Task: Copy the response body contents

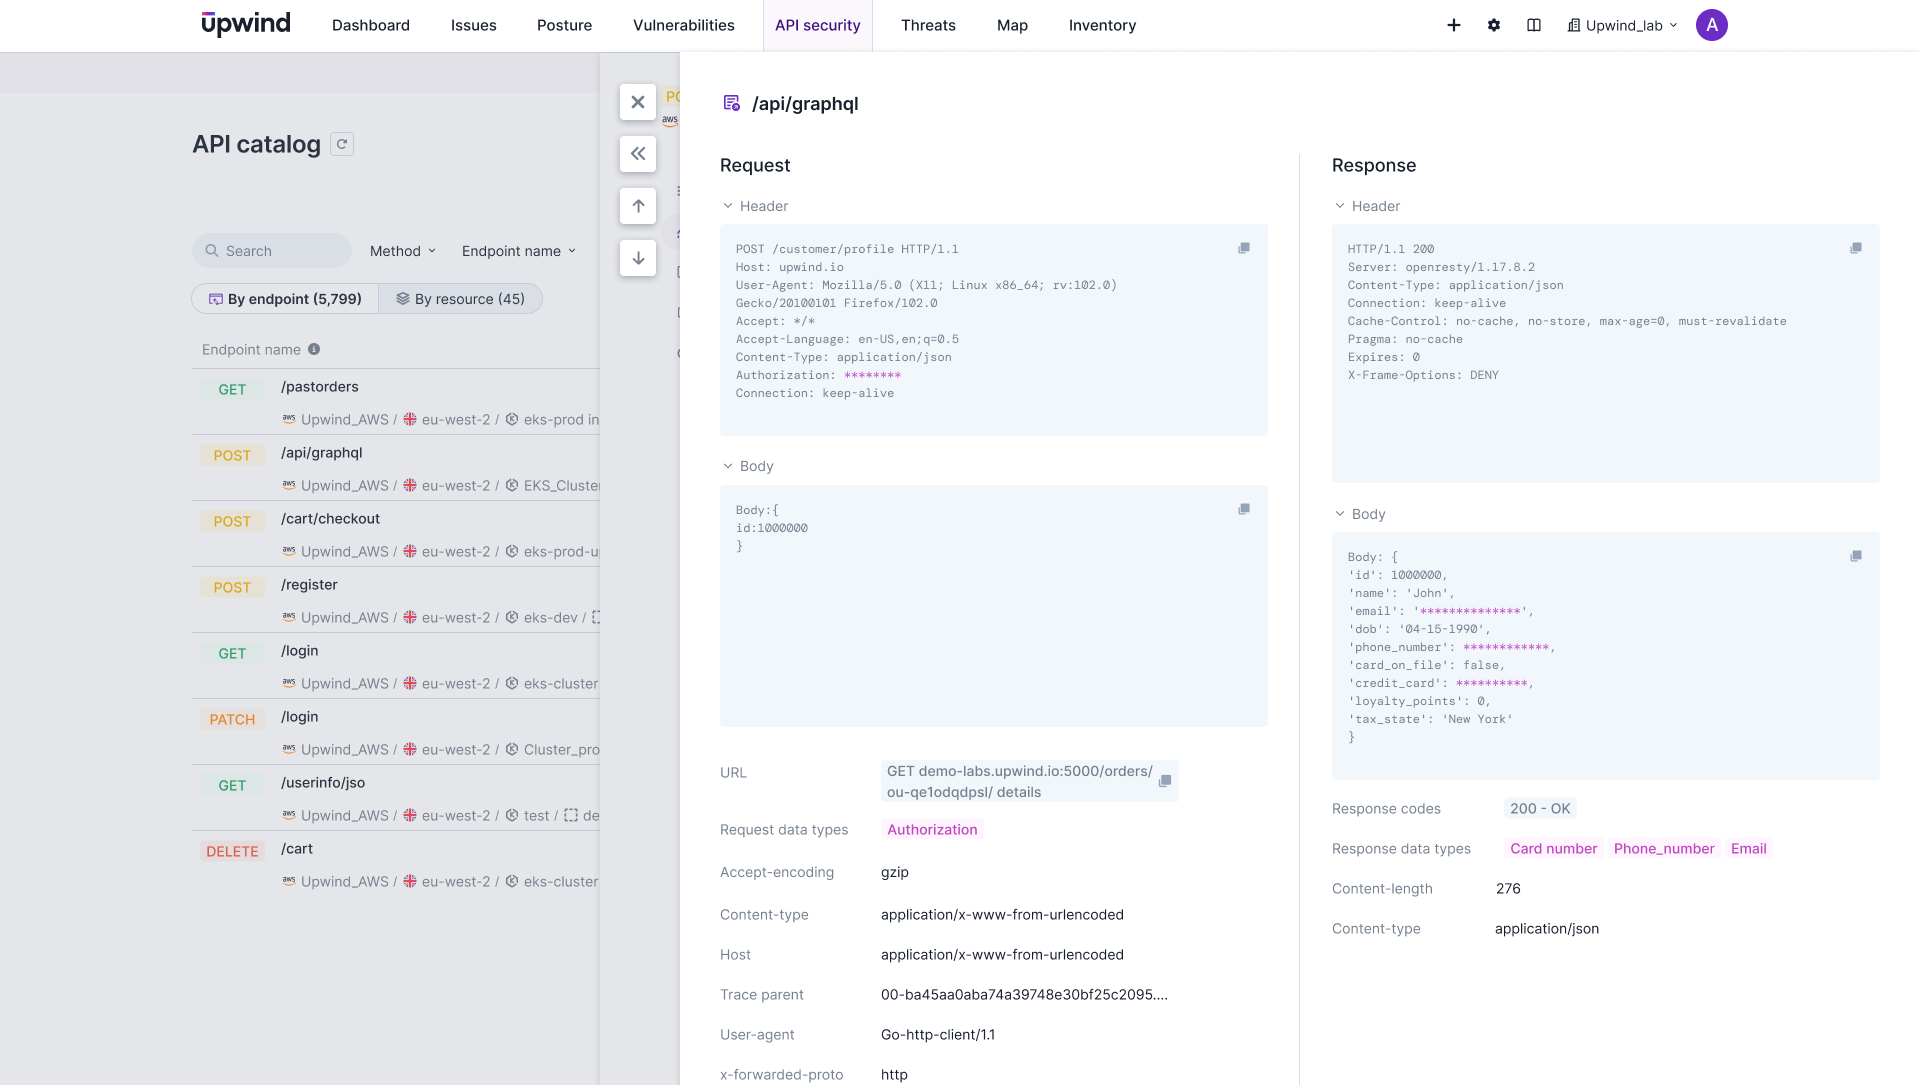Action: click(x=1856, y=555)
